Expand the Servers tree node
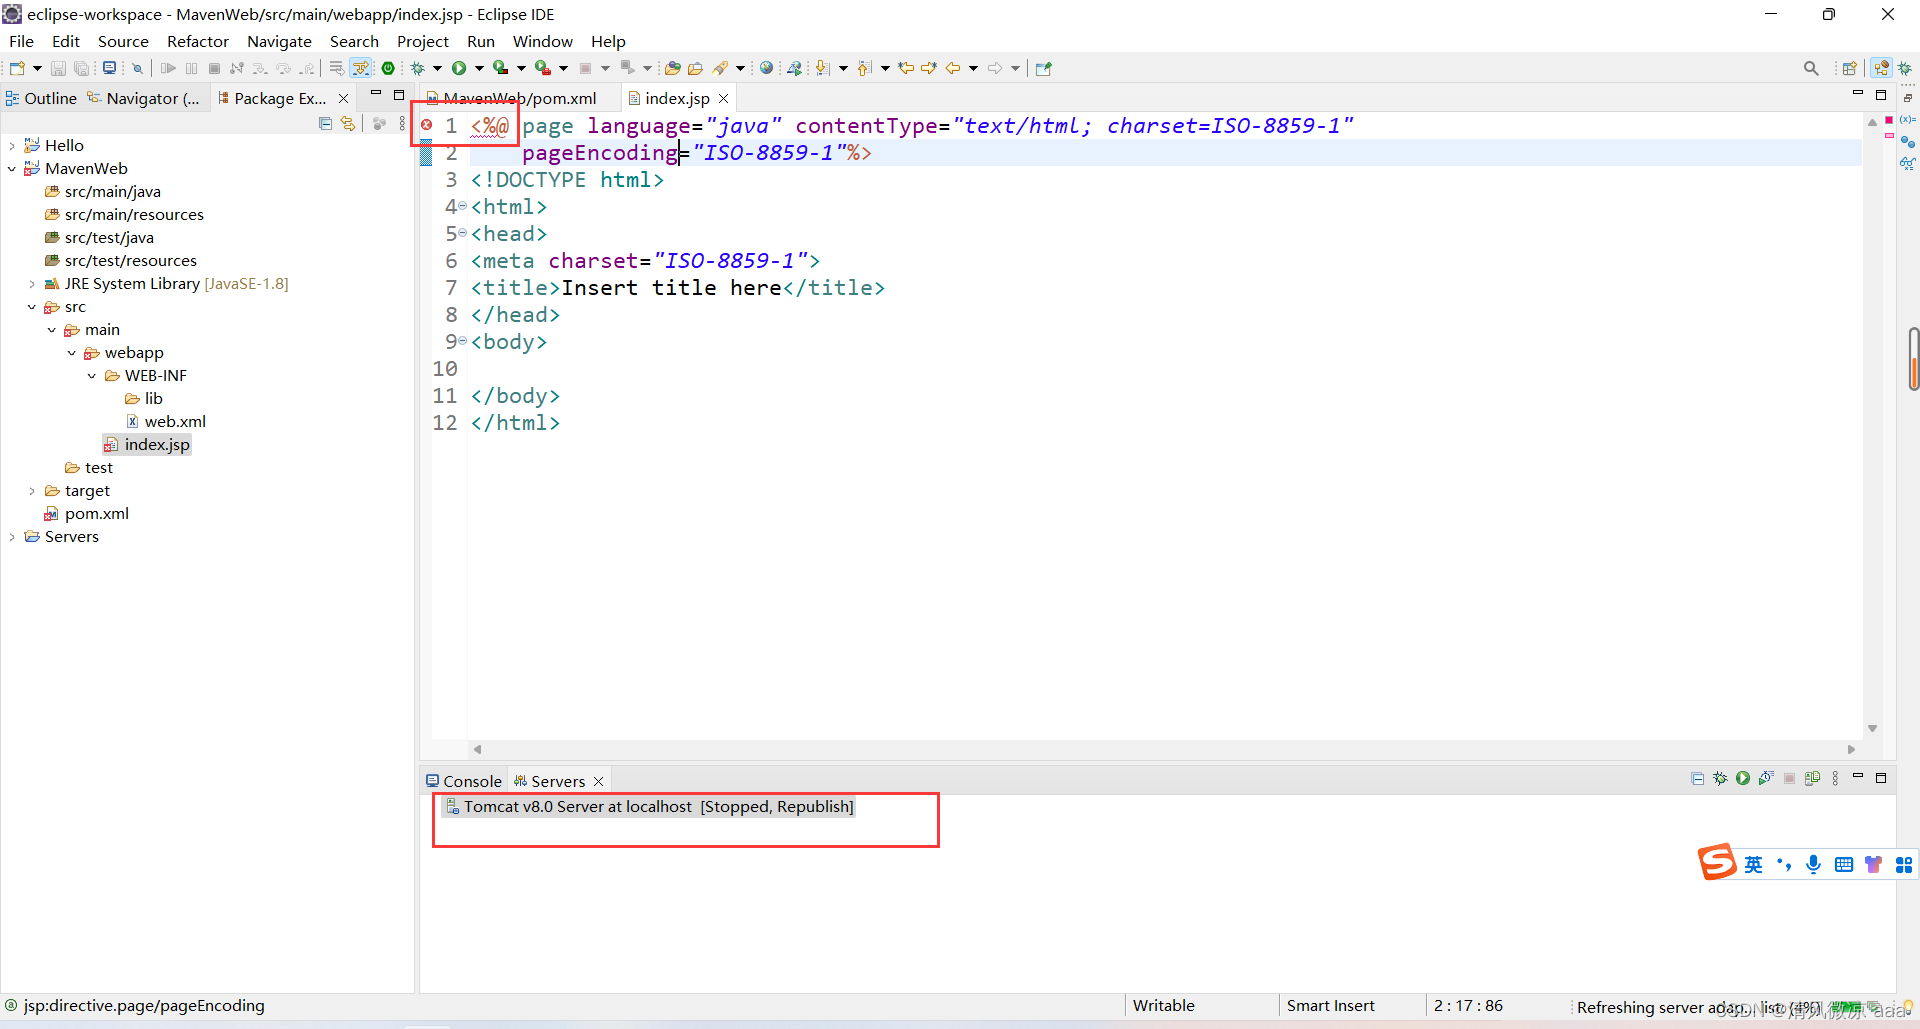Viewport: 1920px width, 1029px height. pyautogui.click(x=12, y=536)
